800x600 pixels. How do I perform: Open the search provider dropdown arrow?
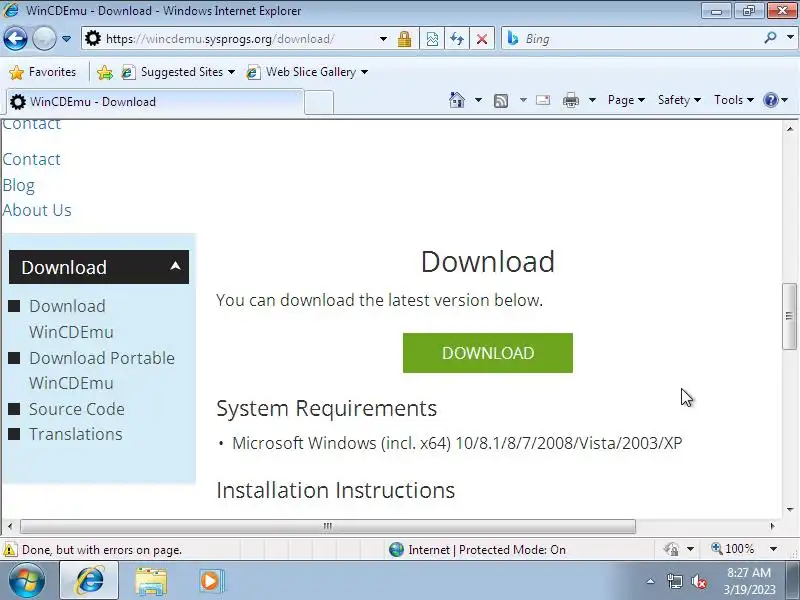pyautogui.click(x=790, y=38)
